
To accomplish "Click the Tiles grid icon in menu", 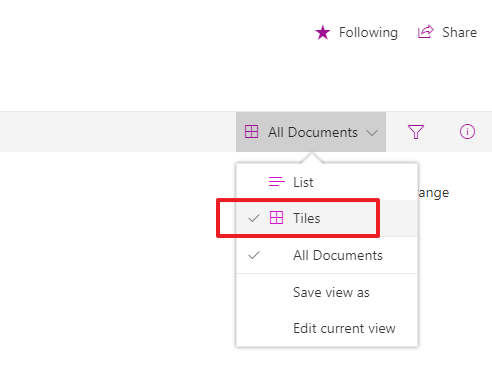I will [276, 218].
